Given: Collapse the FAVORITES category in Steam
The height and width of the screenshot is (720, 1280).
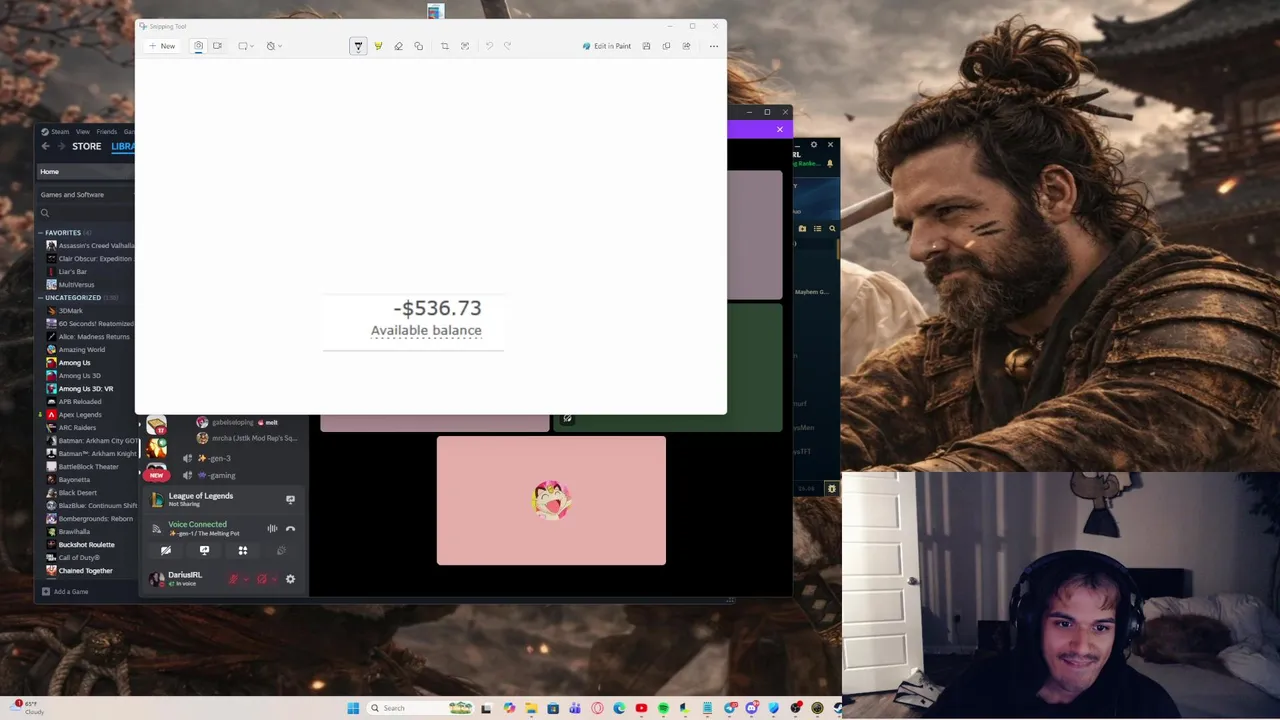Looking at the screenshot, I should click(x=42, y=233).
